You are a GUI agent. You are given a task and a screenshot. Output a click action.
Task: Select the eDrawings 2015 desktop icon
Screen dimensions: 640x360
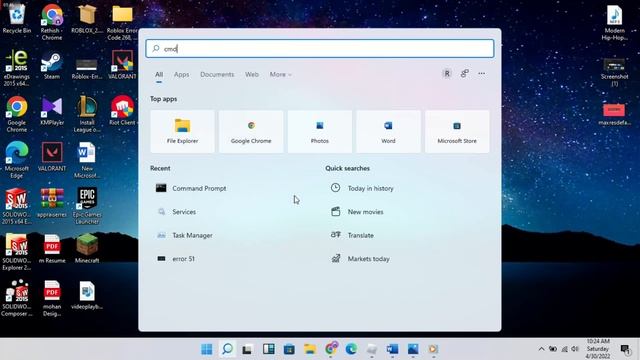tap(17, 68)
